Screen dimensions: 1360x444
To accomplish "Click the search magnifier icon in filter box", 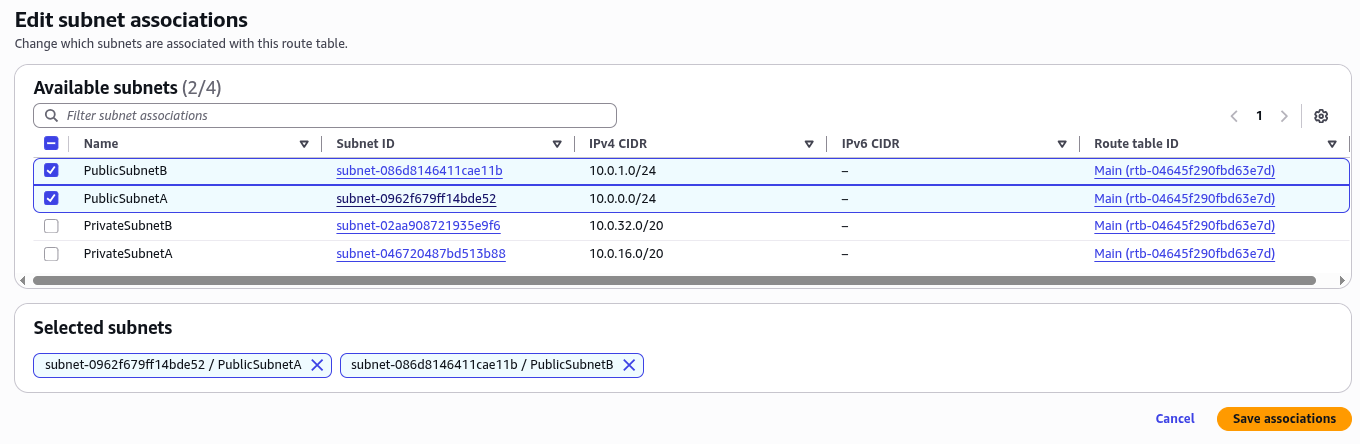I will coord(51,116).
